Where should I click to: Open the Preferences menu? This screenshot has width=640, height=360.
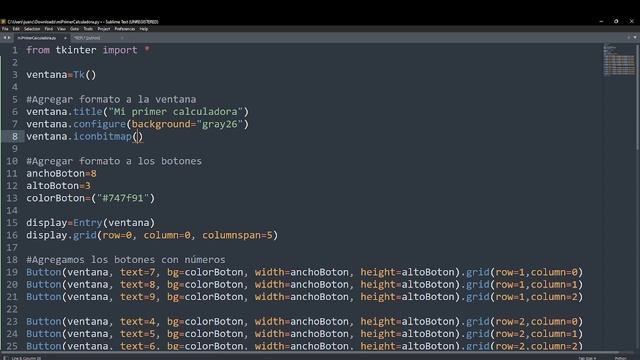click(x=124, y=29)
